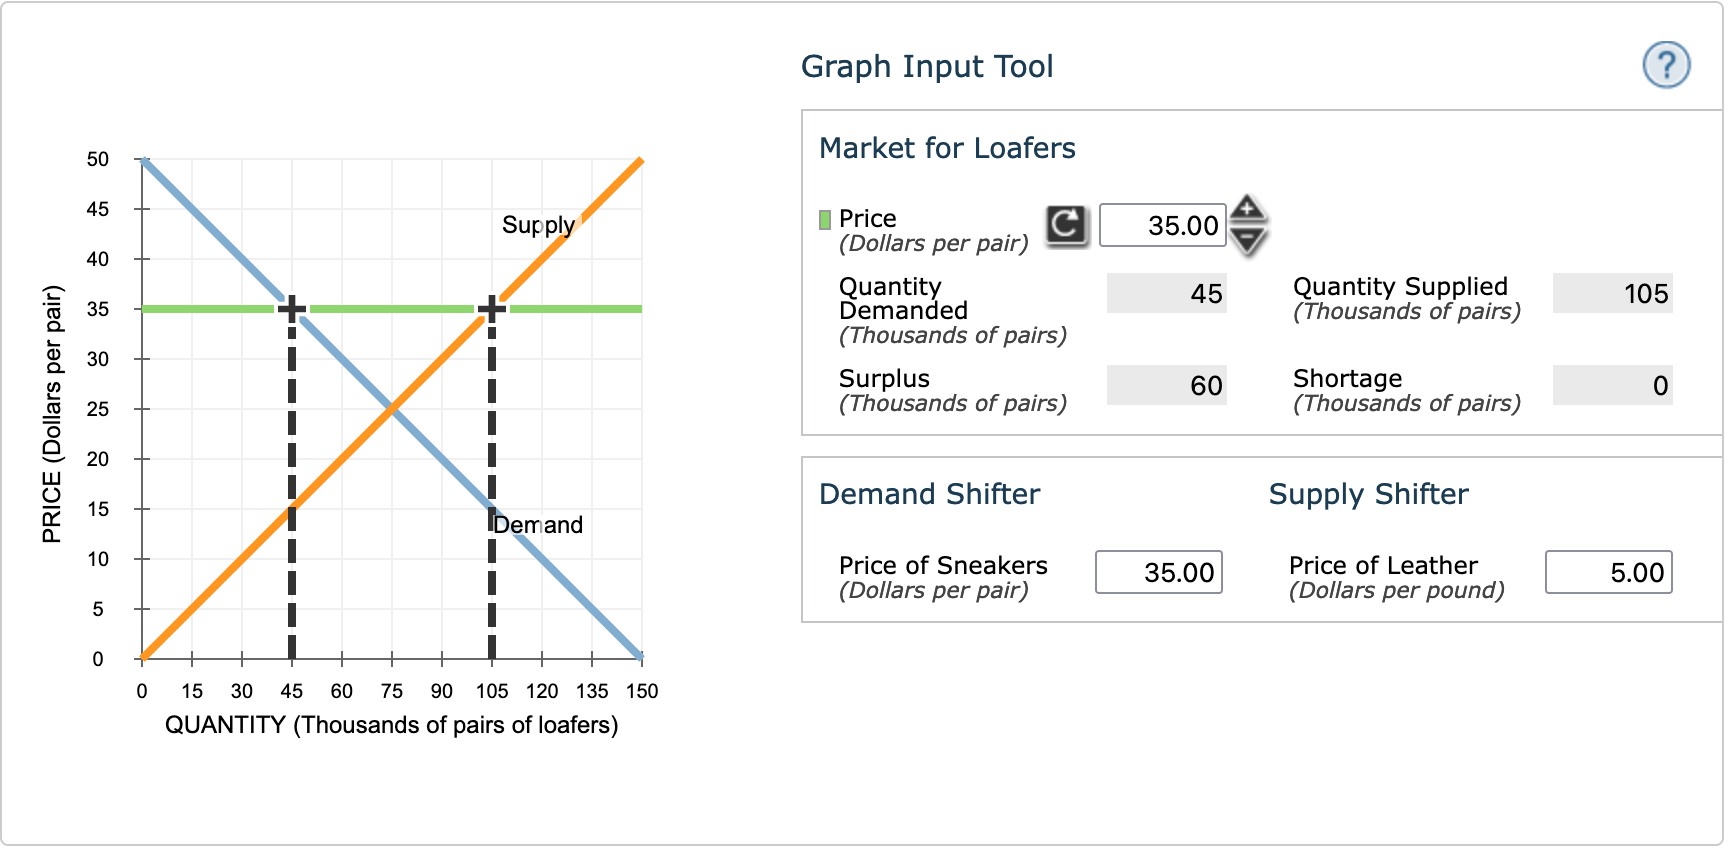This screenshot has width=1736, height=852.
Task: Increase price using the up stepper arrow
Action: [x=1248, y=208]
